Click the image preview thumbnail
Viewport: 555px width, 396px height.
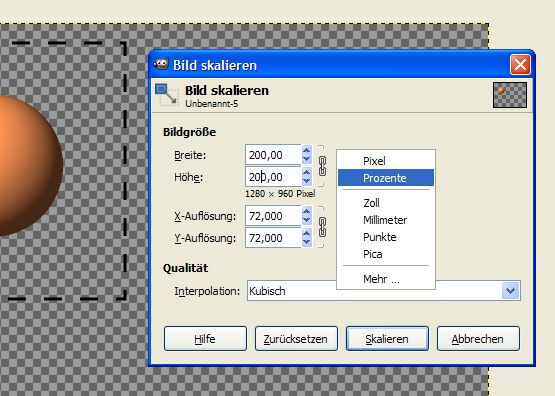point(510,95)
